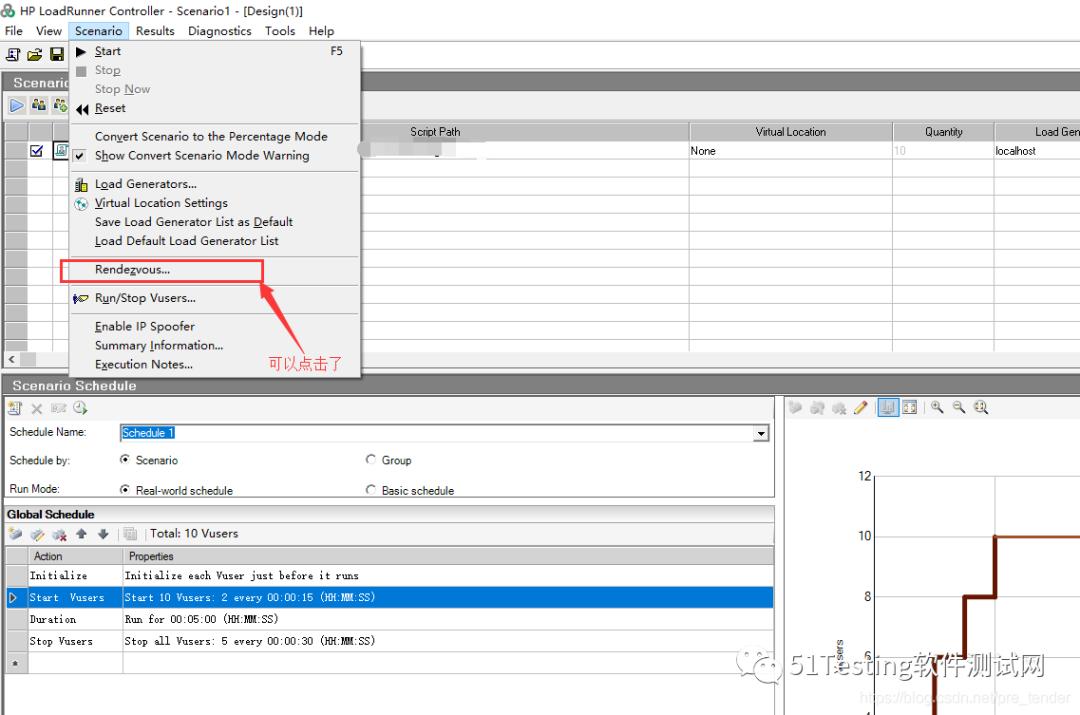Click the Apply To All icon beside Total Vusers
Screen dimensions: 1080x715
tap(130, 534)
